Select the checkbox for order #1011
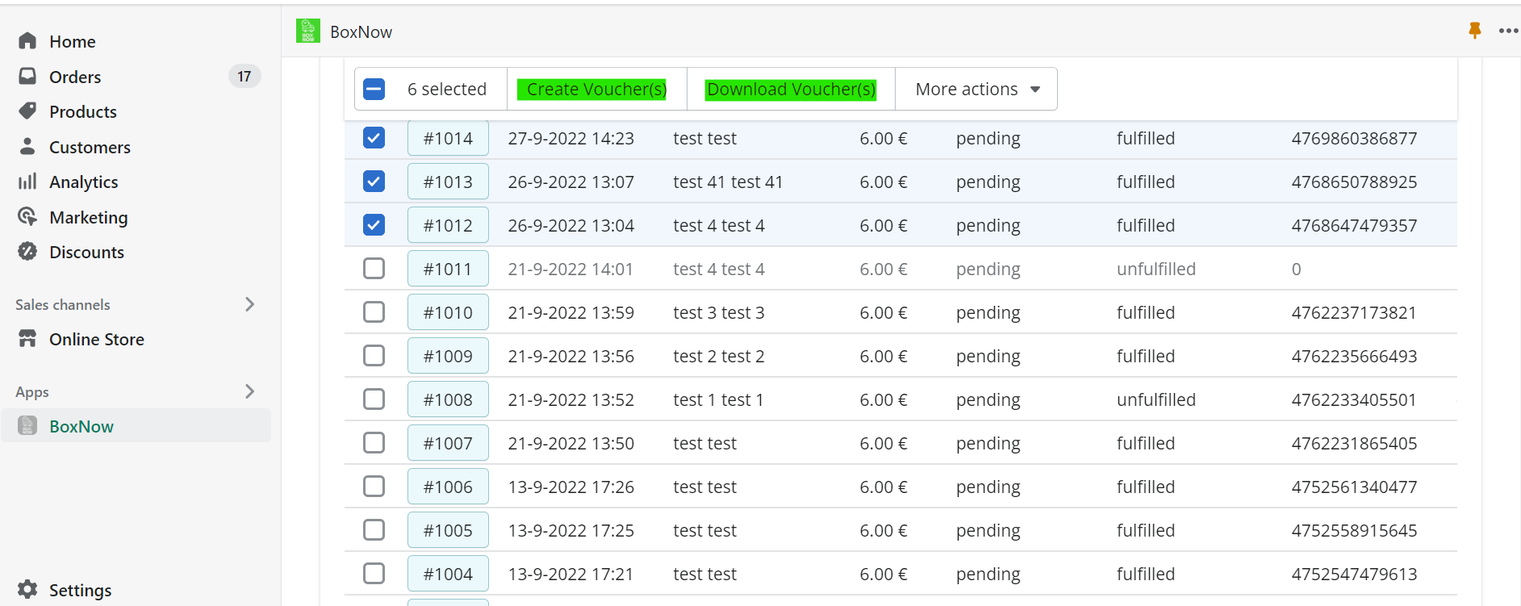The width and height of the screenshot is (1521, 606). pos(374,269)
